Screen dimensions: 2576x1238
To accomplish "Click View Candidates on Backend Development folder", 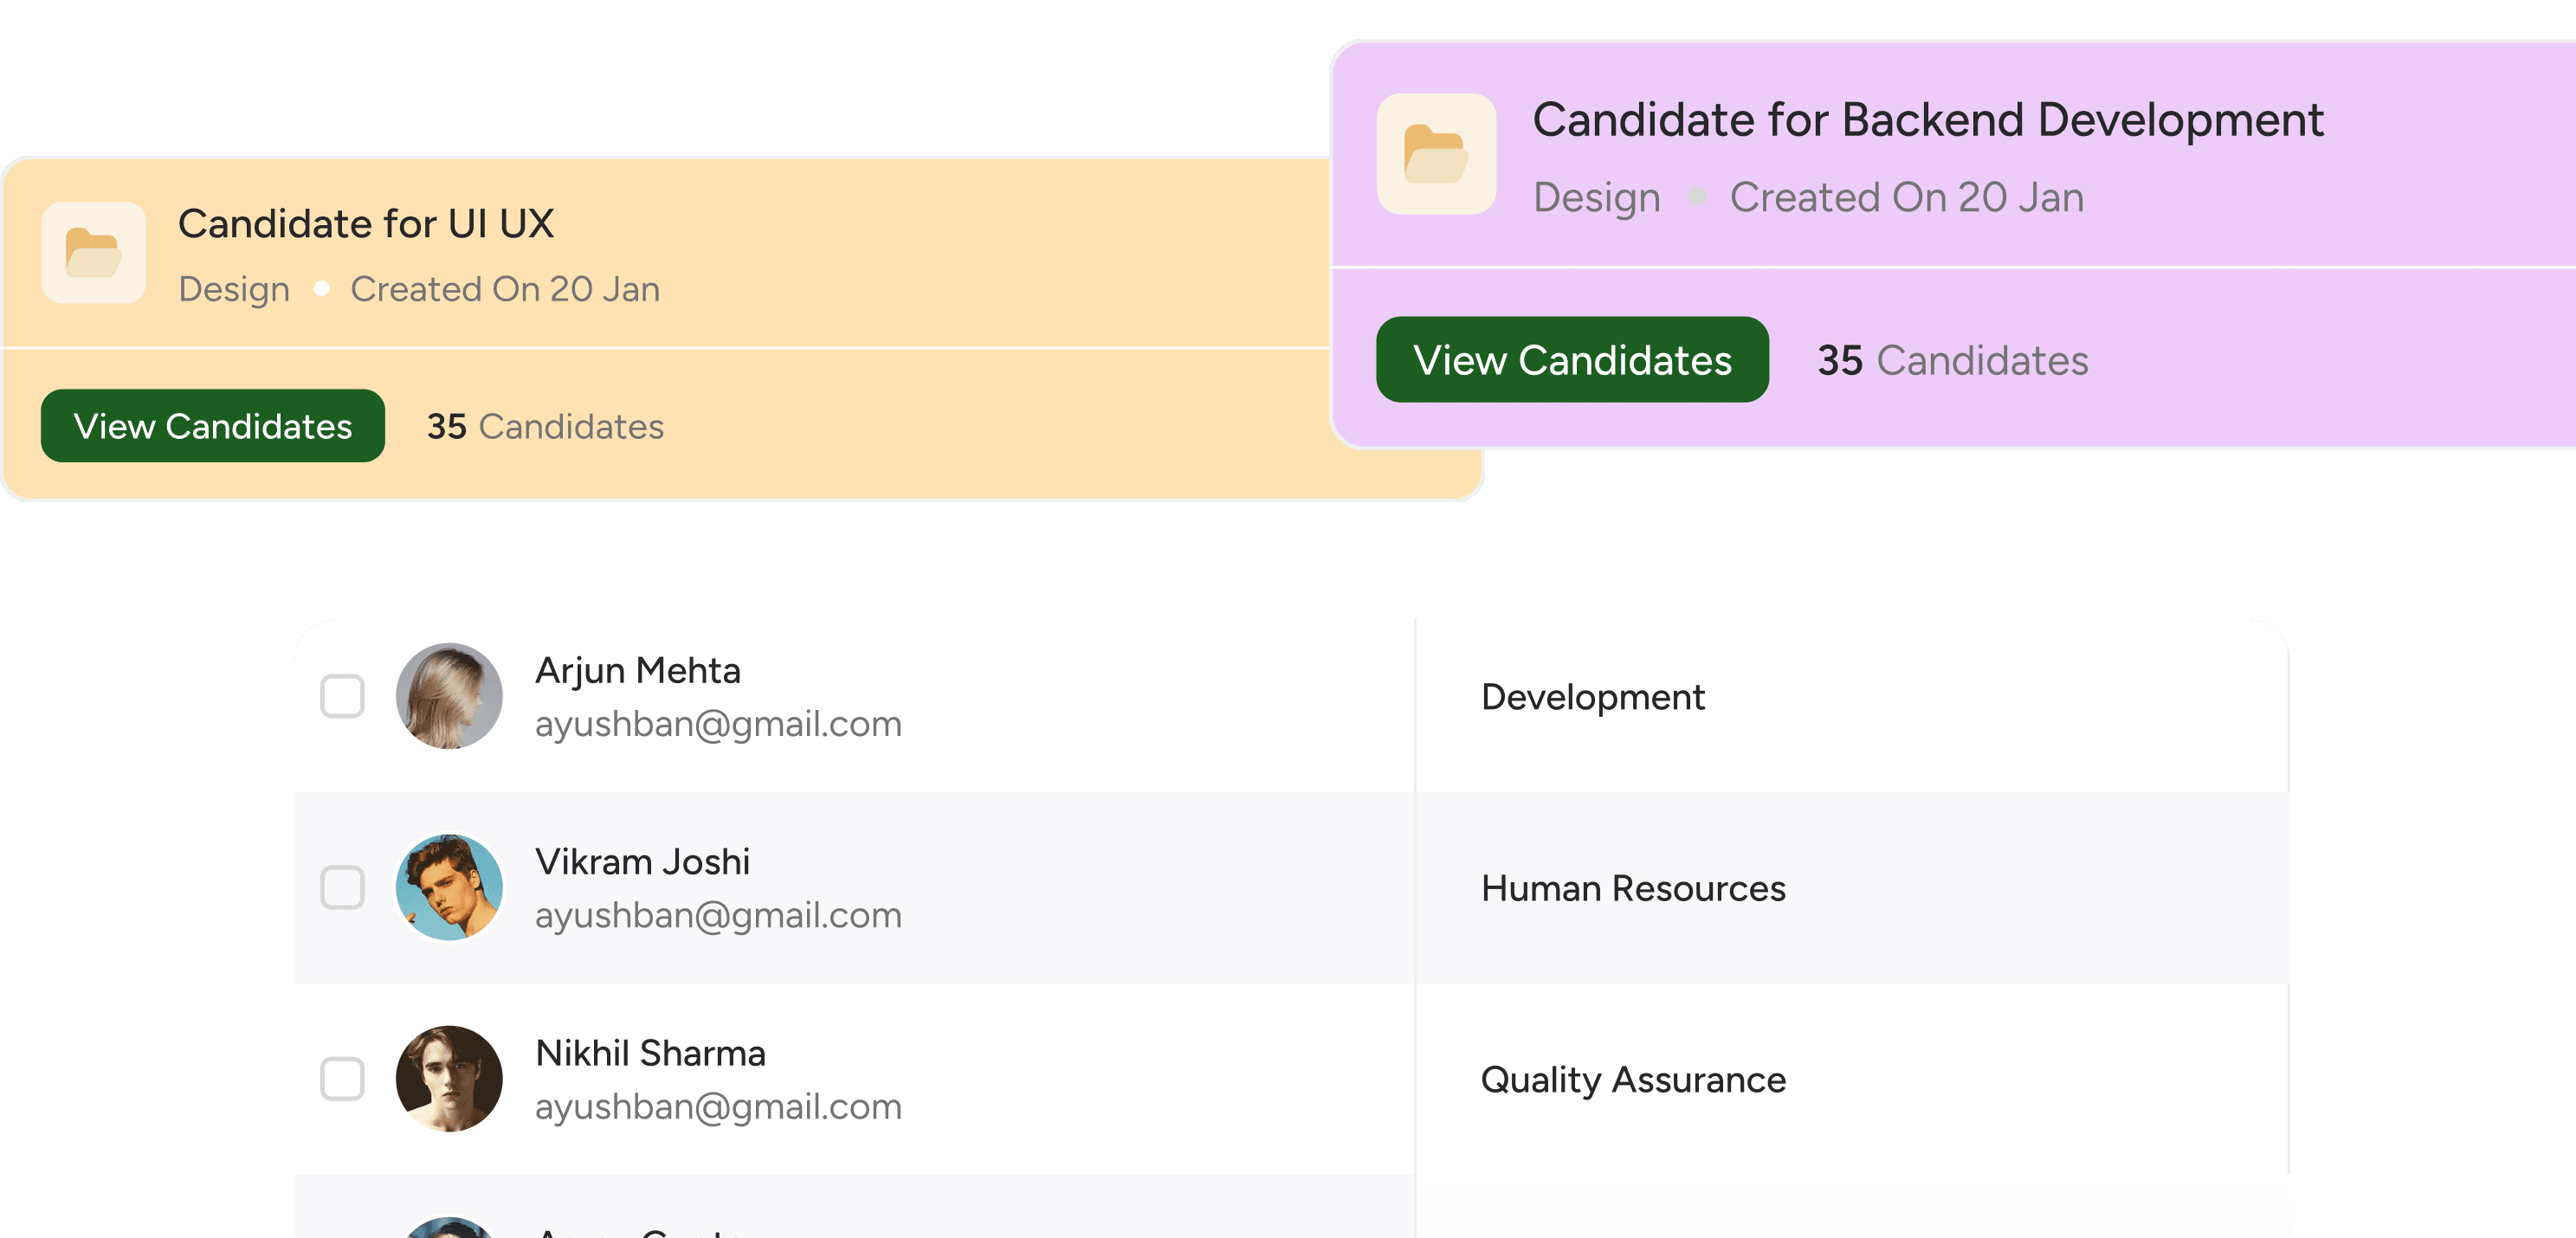I will coord(1572,360).
